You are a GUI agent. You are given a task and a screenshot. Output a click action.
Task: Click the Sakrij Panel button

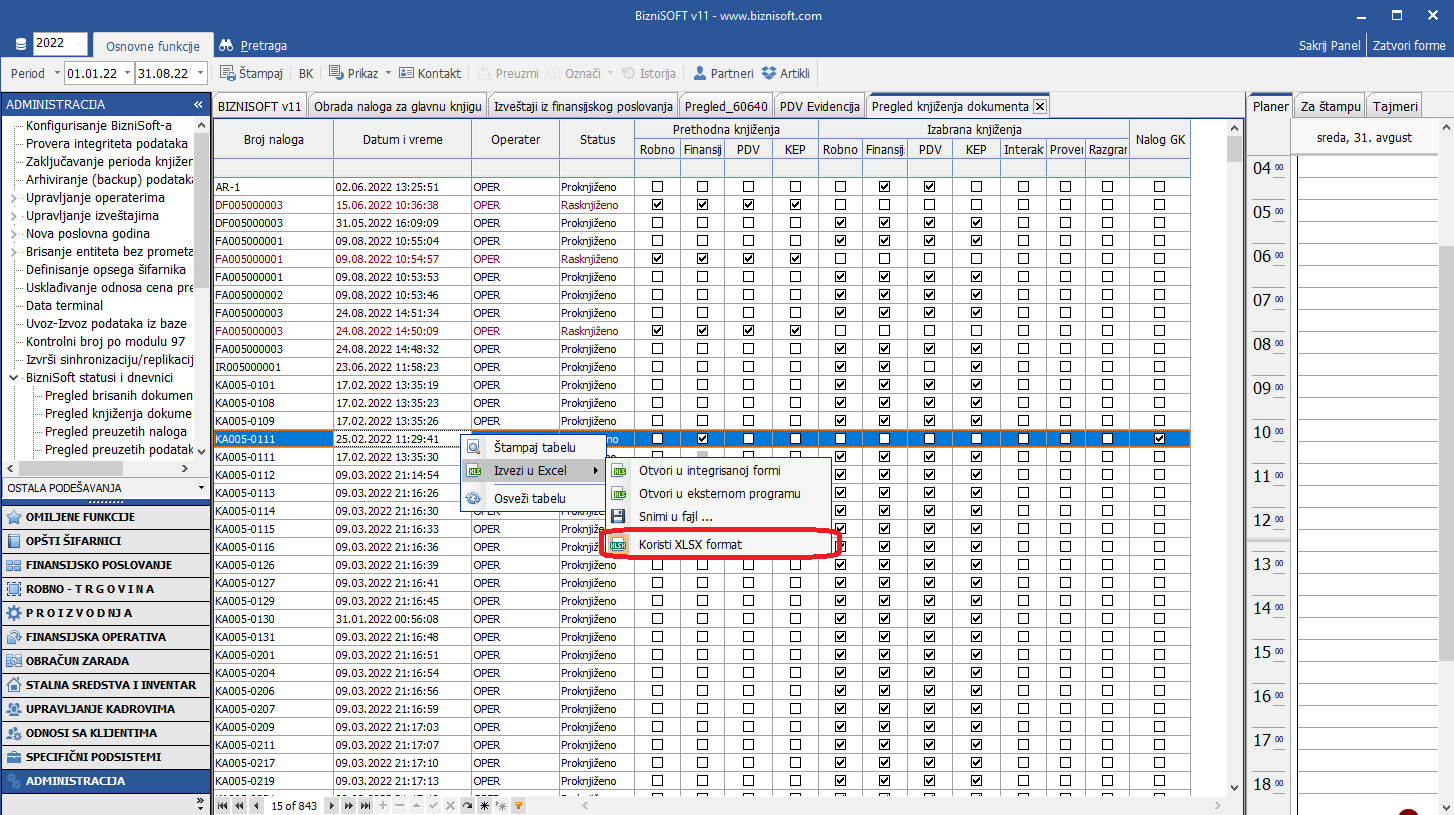(1329, 46)
